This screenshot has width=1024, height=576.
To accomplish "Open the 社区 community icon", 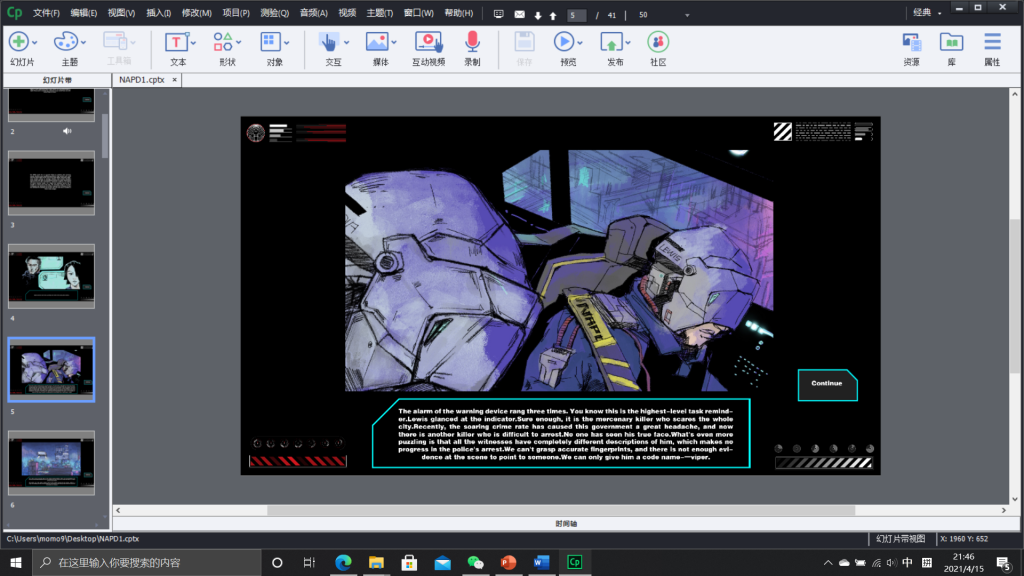I will click(x=658, y=42).
